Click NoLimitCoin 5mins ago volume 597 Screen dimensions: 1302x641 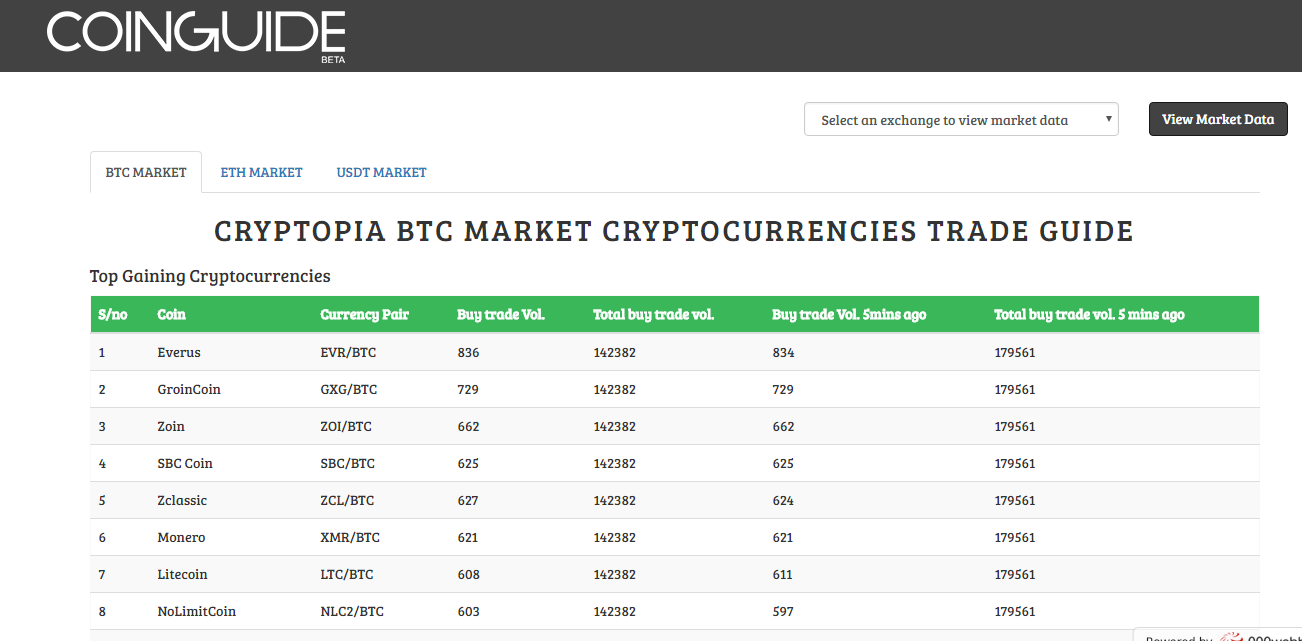point(783,611)
